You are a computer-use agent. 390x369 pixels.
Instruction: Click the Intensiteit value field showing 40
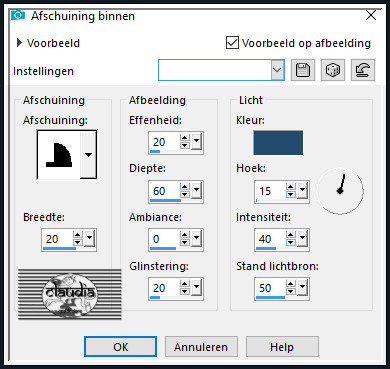coord(271,239)
